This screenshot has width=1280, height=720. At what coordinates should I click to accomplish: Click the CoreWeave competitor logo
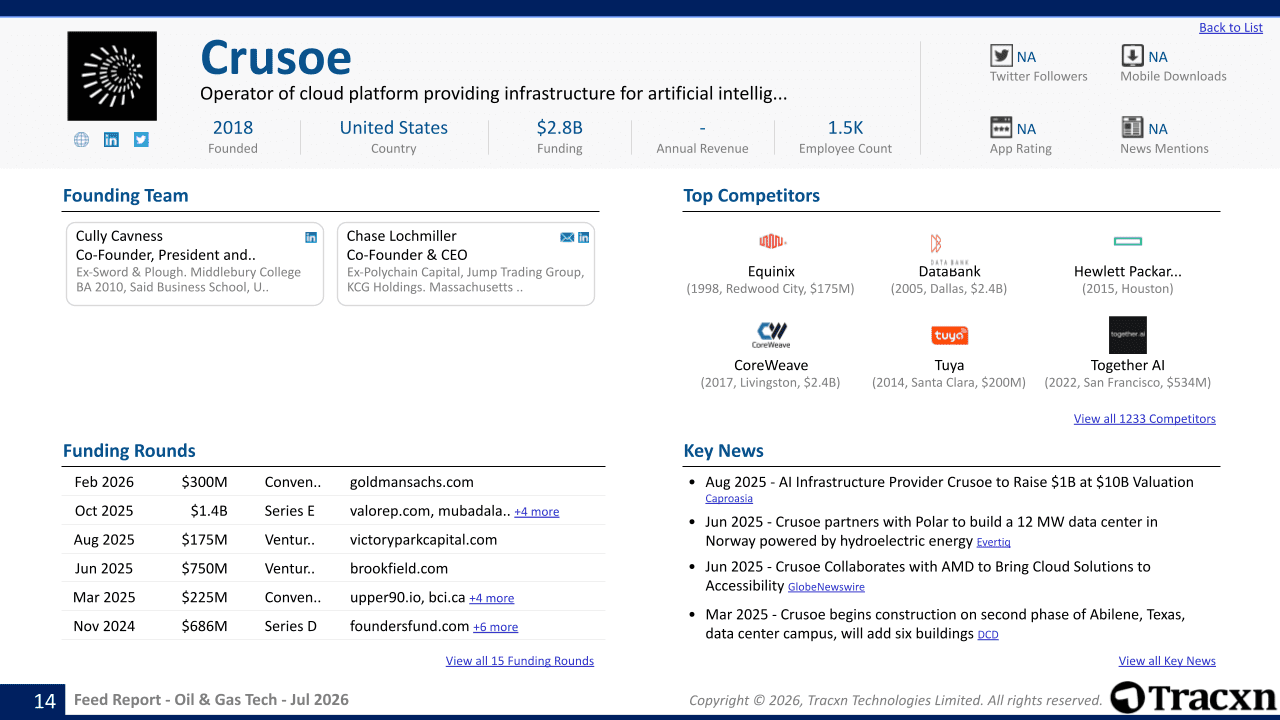click(771, 335)
